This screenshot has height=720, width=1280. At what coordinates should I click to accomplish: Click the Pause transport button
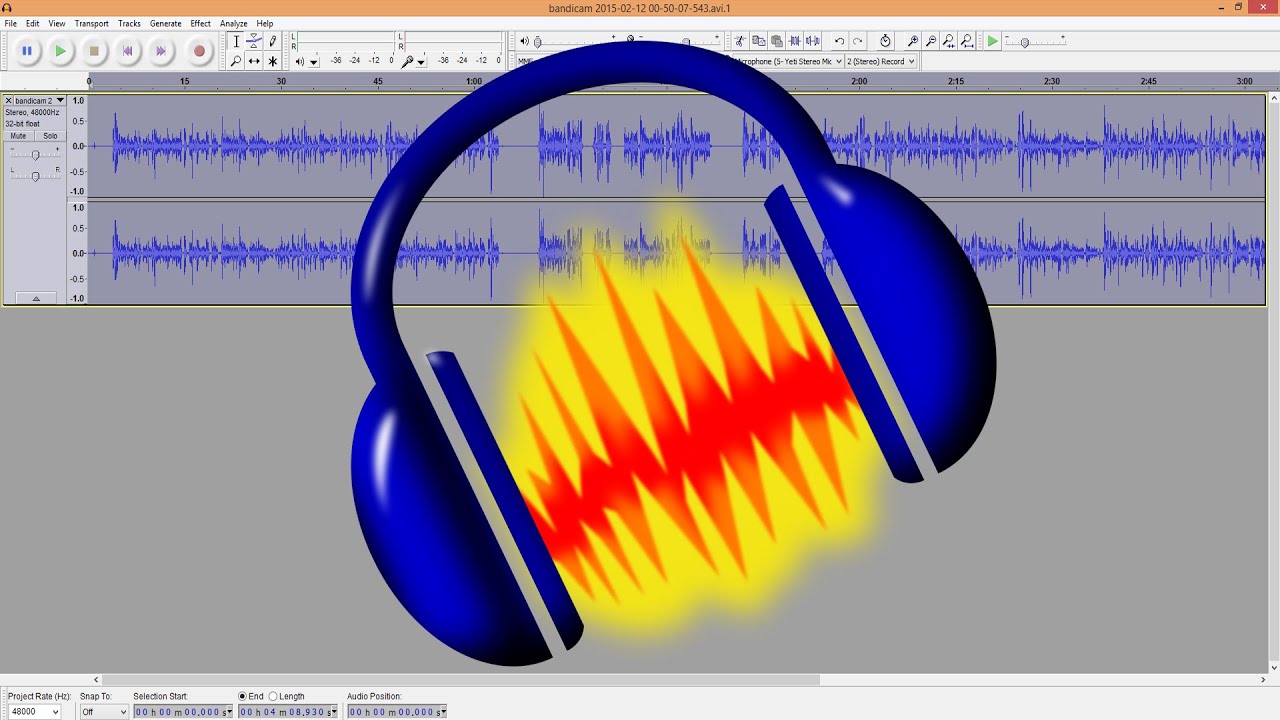[x=27, y=51]
